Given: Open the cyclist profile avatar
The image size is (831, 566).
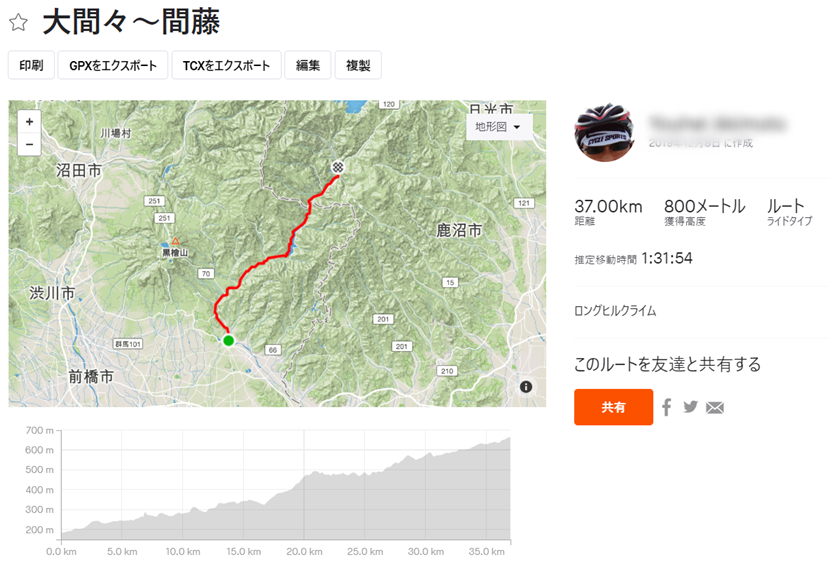Looking at the screenshot, I should point(604,132).
